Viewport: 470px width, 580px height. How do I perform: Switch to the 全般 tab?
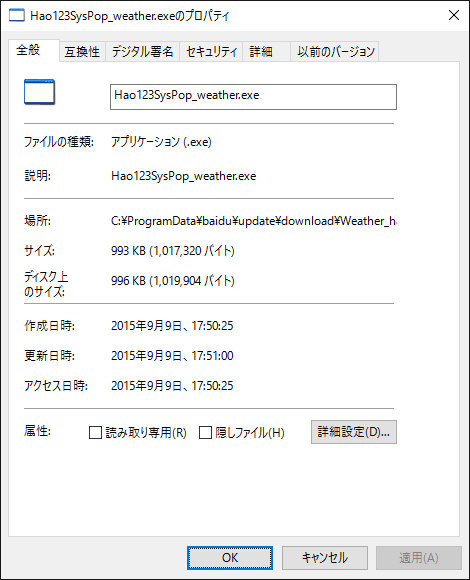tap(34, 50)
